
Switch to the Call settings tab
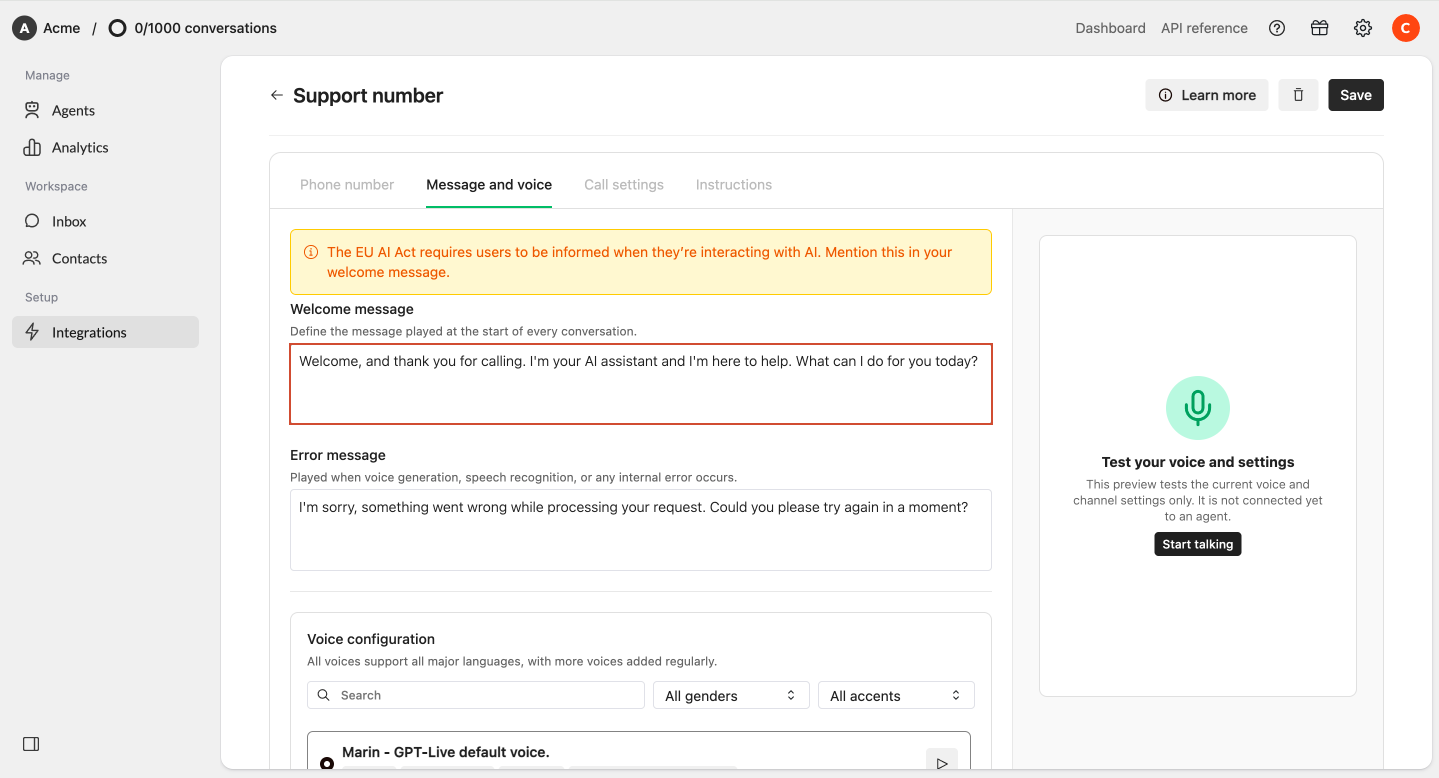[624, 185]
